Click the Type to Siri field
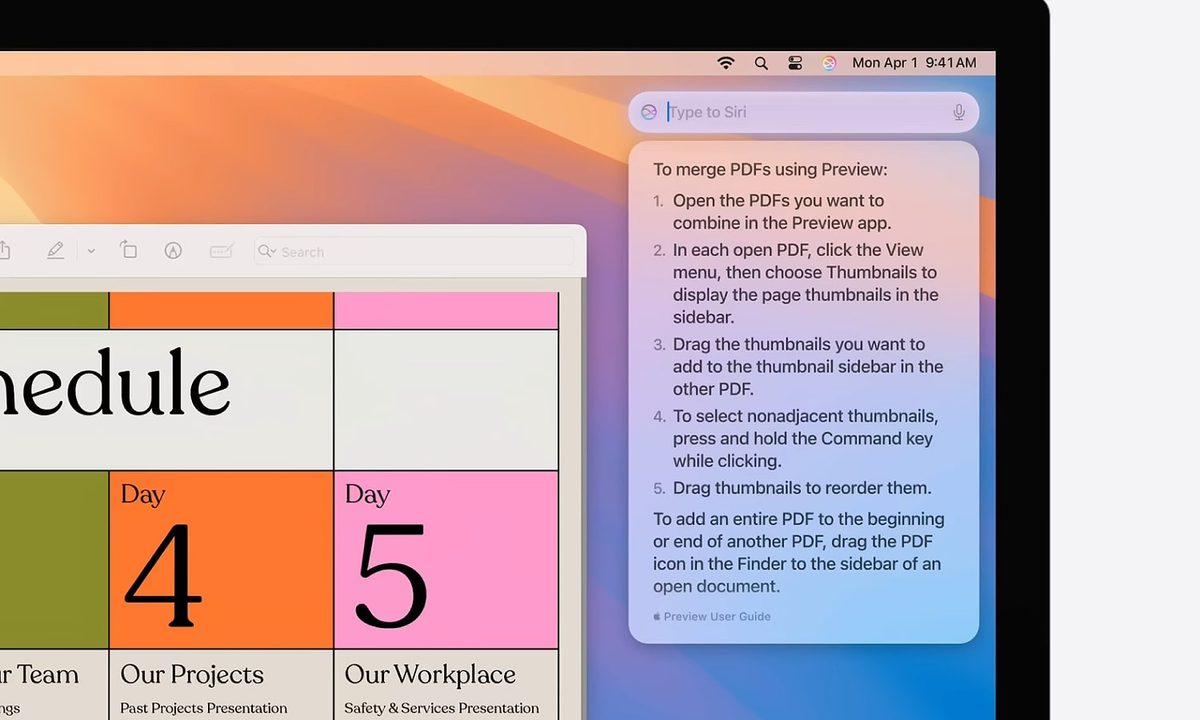Screen dimensions: 1200x720 coord(803,112)
